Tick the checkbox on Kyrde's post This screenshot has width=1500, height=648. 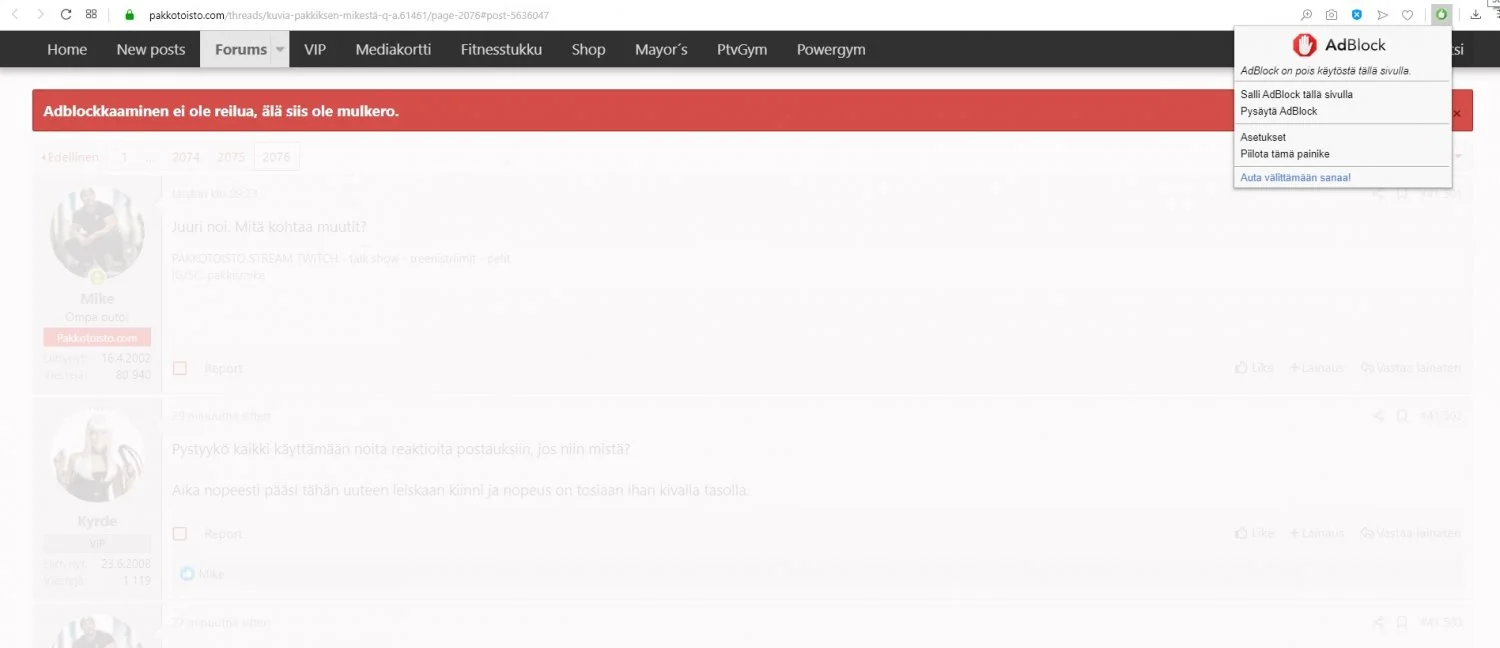[180, 534]
